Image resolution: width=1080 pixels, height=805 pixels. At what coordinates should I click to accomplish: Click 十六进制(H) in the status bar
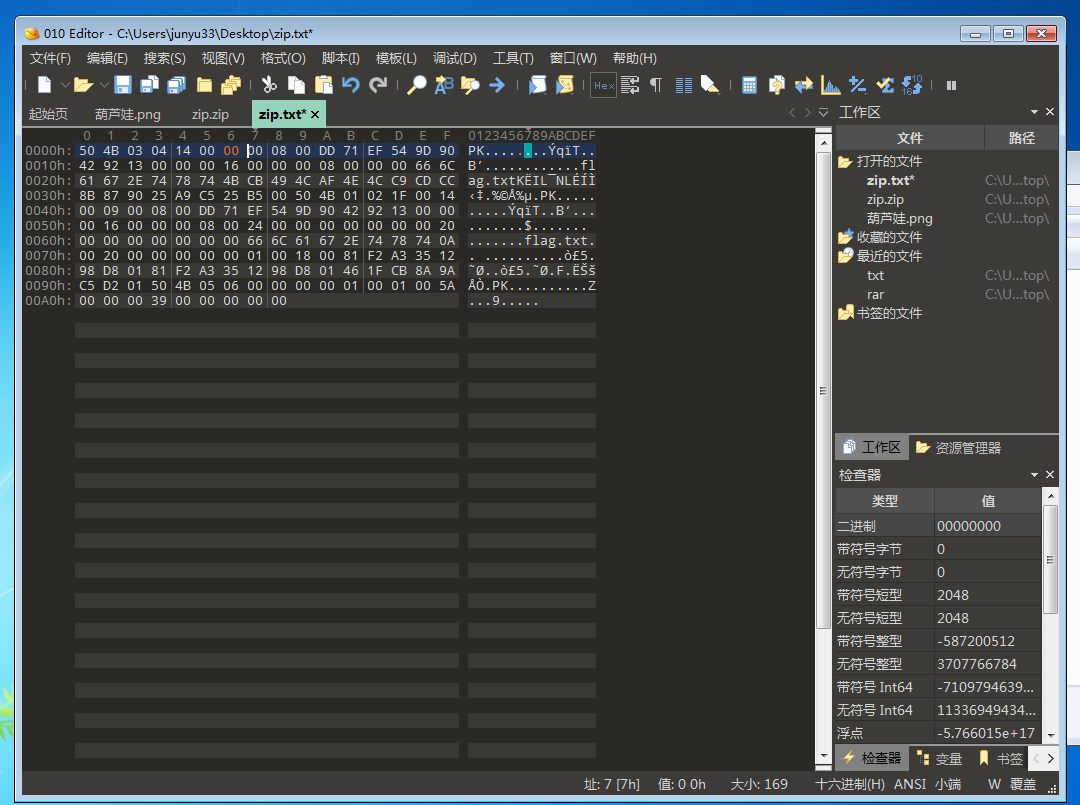[x=850, y=784]
